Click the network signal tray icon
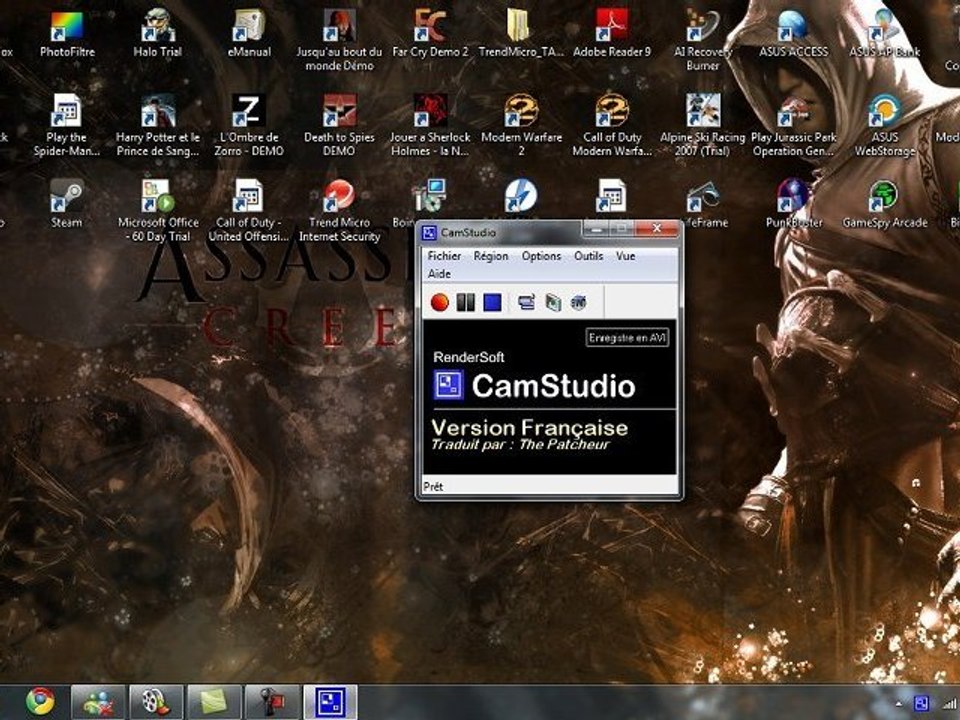The image size is (960, 720). (950, 704)
